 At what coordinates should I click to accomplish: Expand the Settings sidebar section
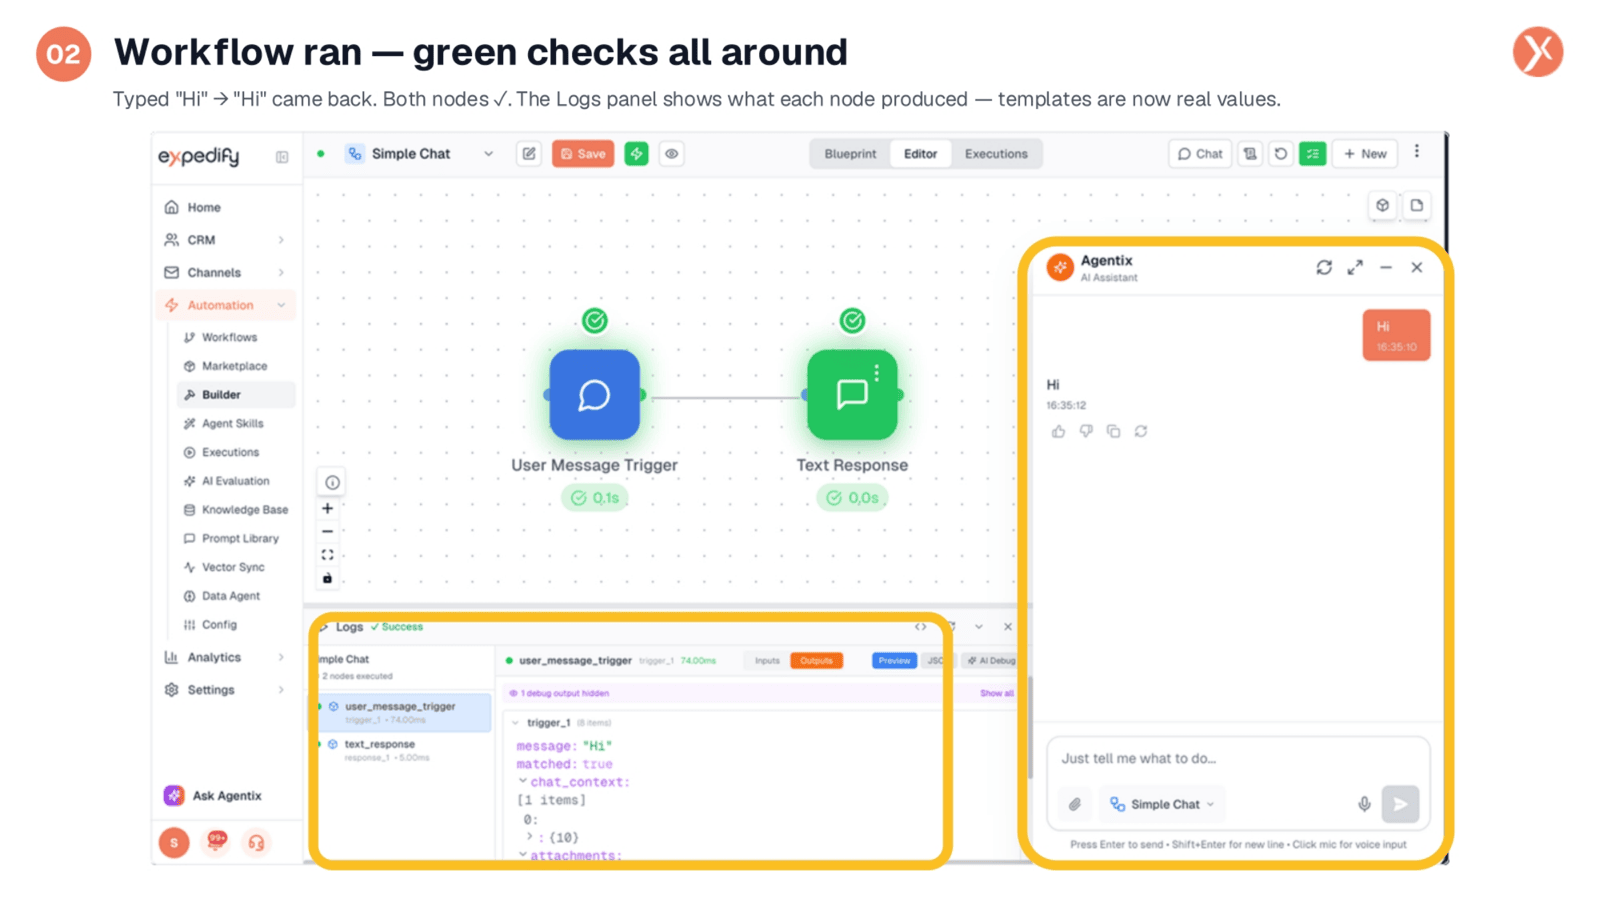[x=281, y=690]
